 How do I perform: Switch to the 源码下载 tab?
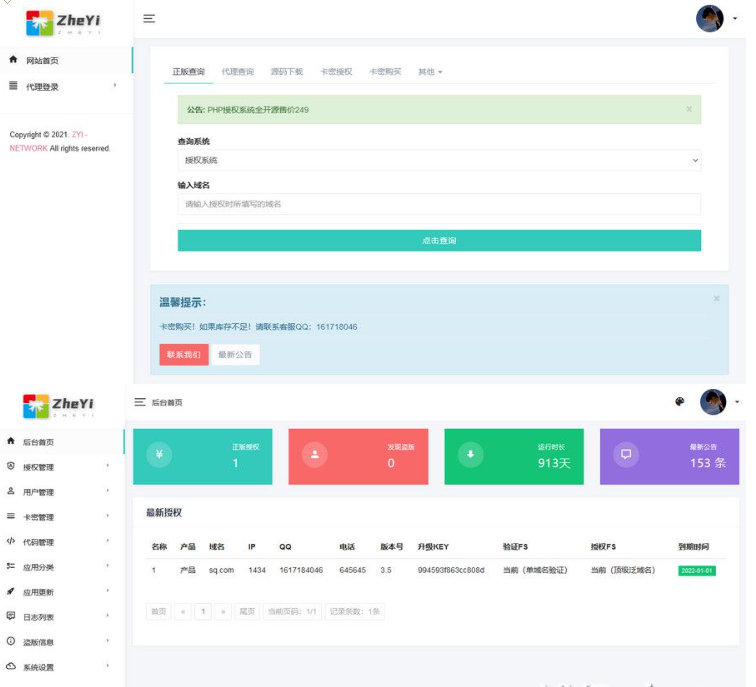(286, 72)
